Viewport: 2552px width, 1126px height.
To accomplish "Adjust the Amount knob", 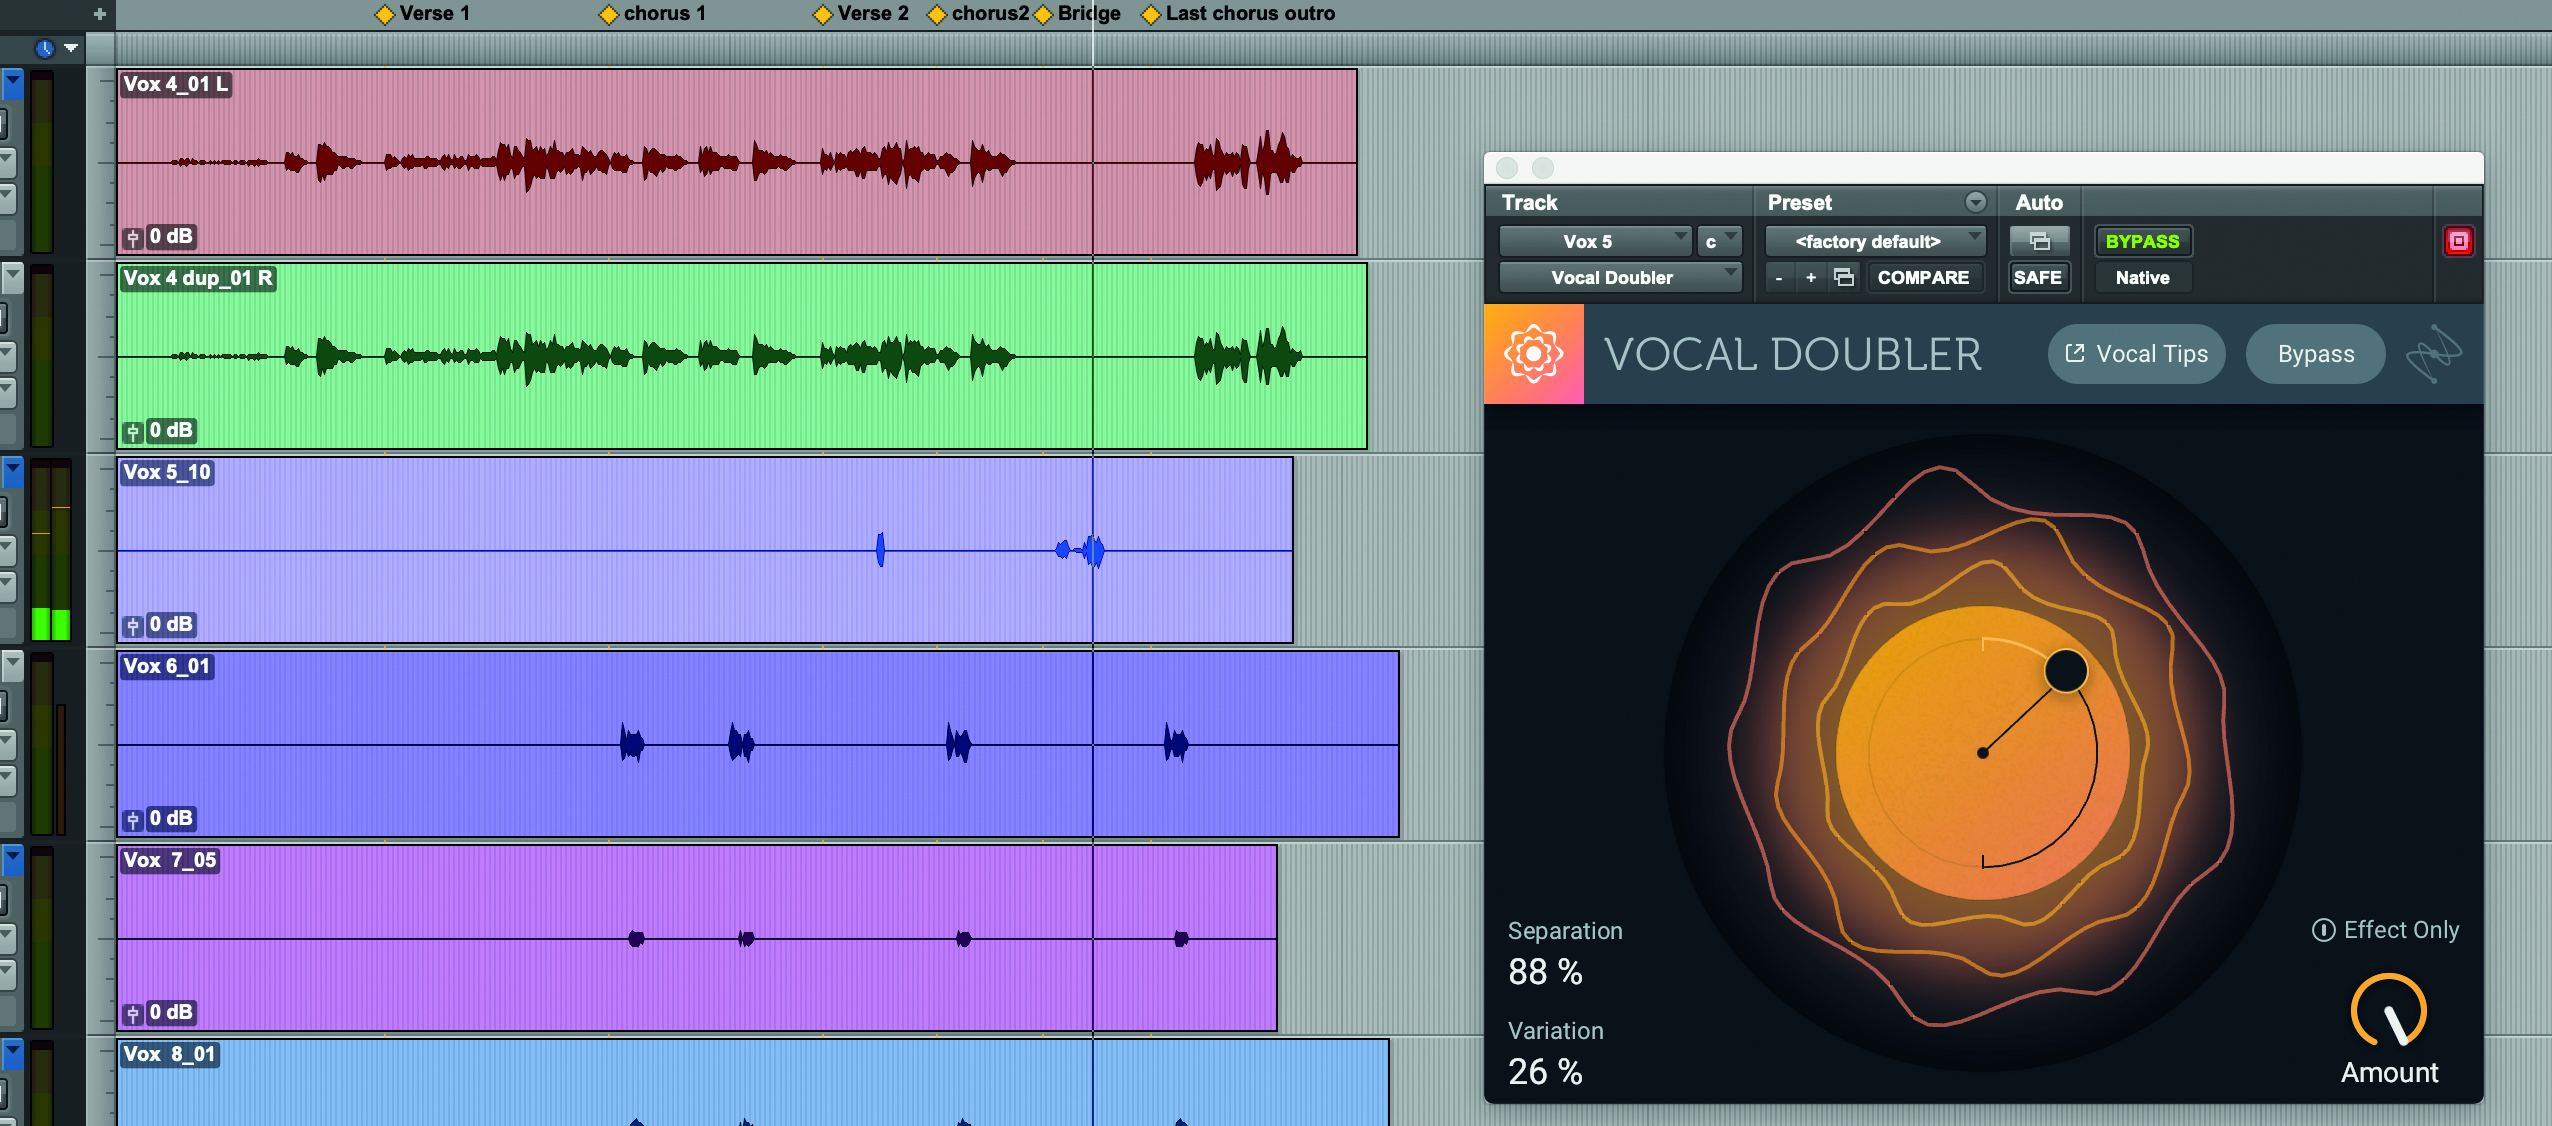I will (x=2389, y=1012).
